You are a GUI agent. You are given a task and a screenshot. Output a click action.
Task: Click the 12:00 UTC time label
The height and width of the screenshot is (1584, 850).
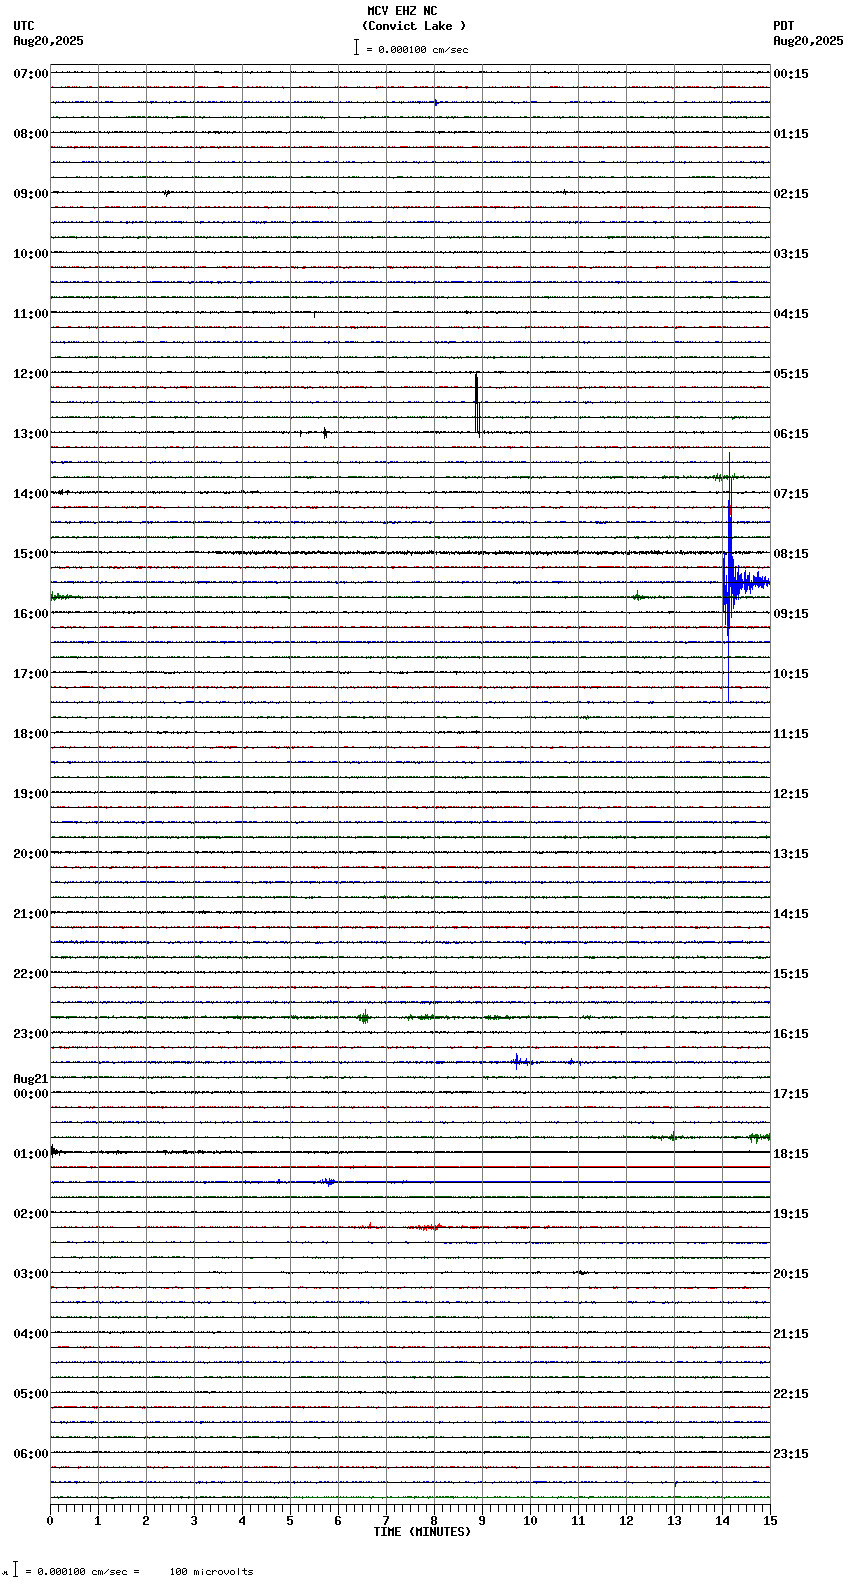pyautogui.click(x=31, y=374)
